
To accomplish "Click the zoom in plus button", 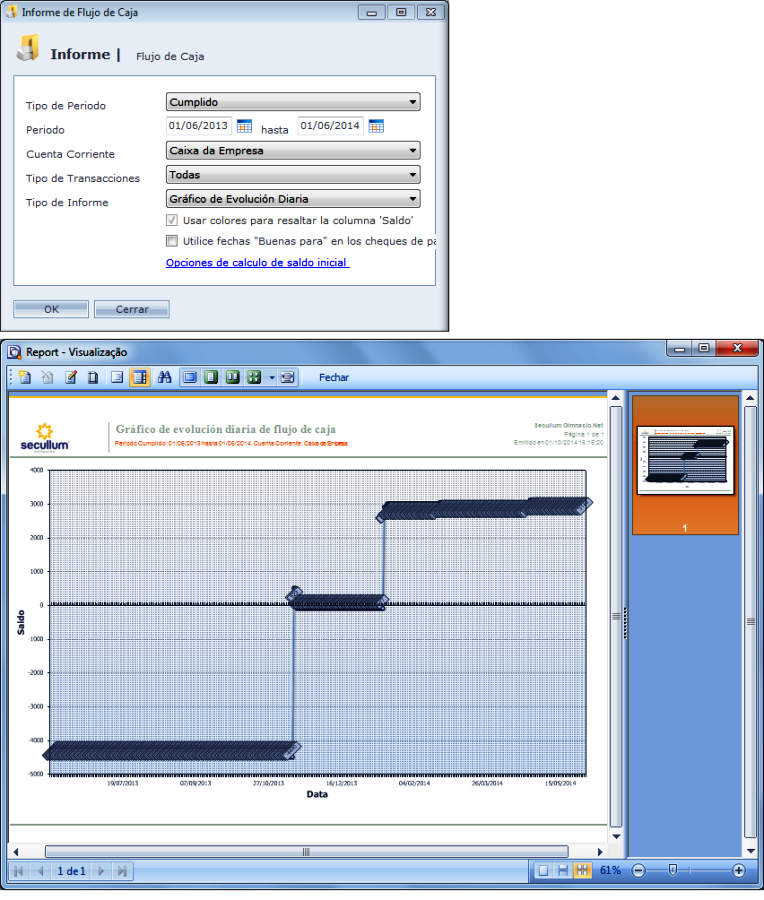I will pyautogui.click(x=739, y=870).
